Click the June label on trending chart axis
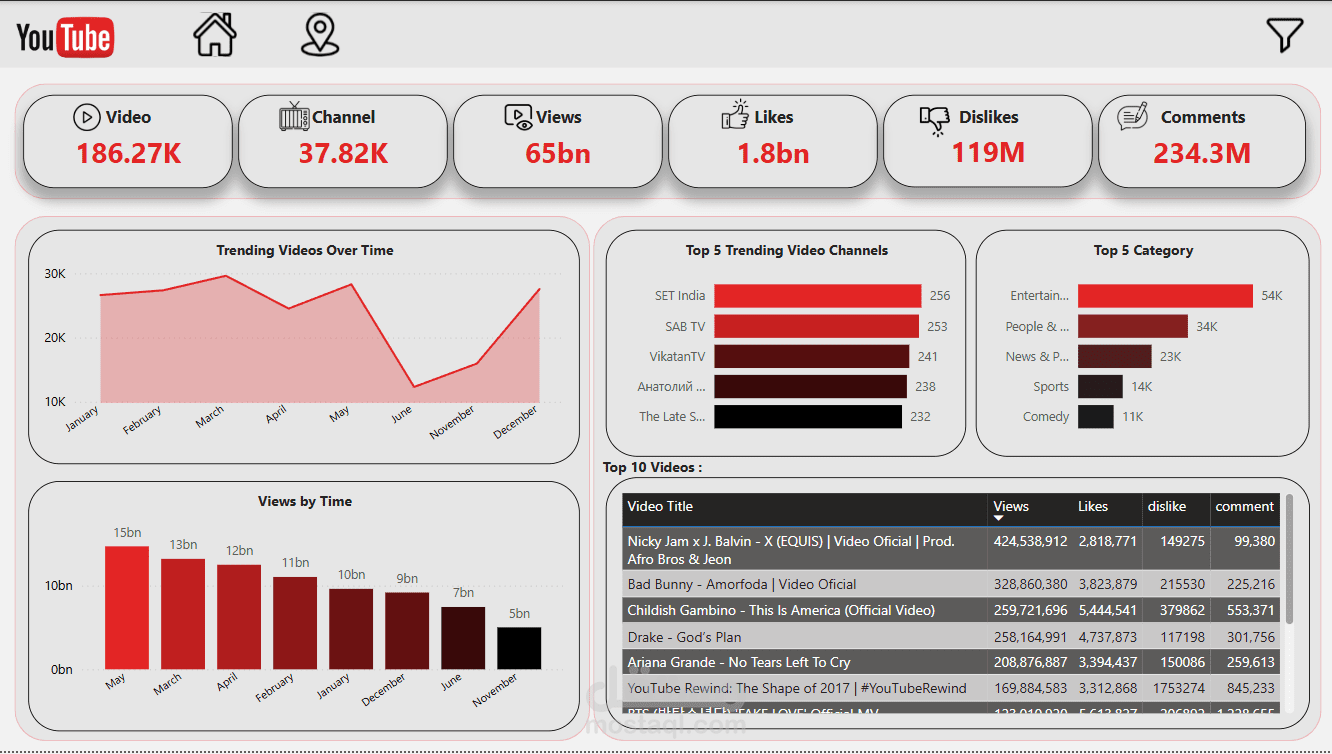This screenshot has height=754, width=1332. [402, 414]
